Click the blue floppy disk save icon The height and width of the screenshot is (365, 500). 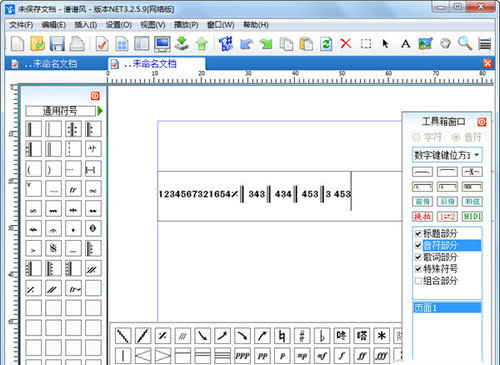[x=57, y=44]
